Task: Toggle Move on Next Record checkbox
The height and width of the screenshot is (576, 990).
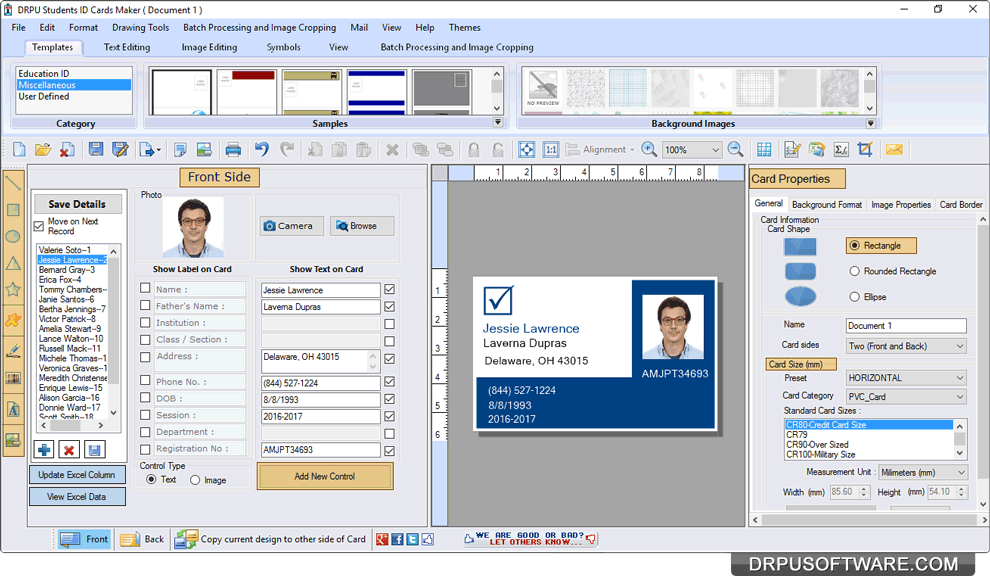Action: [39, 225]
